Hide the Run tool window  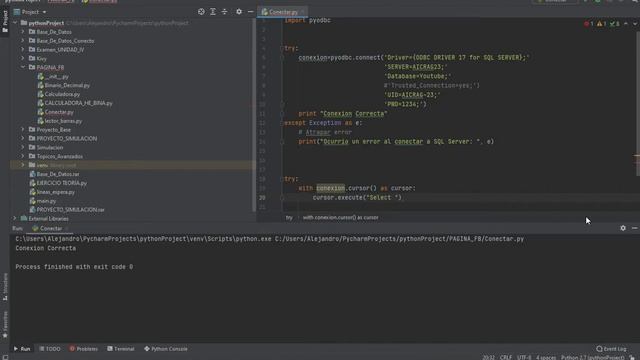click(635, 228)
